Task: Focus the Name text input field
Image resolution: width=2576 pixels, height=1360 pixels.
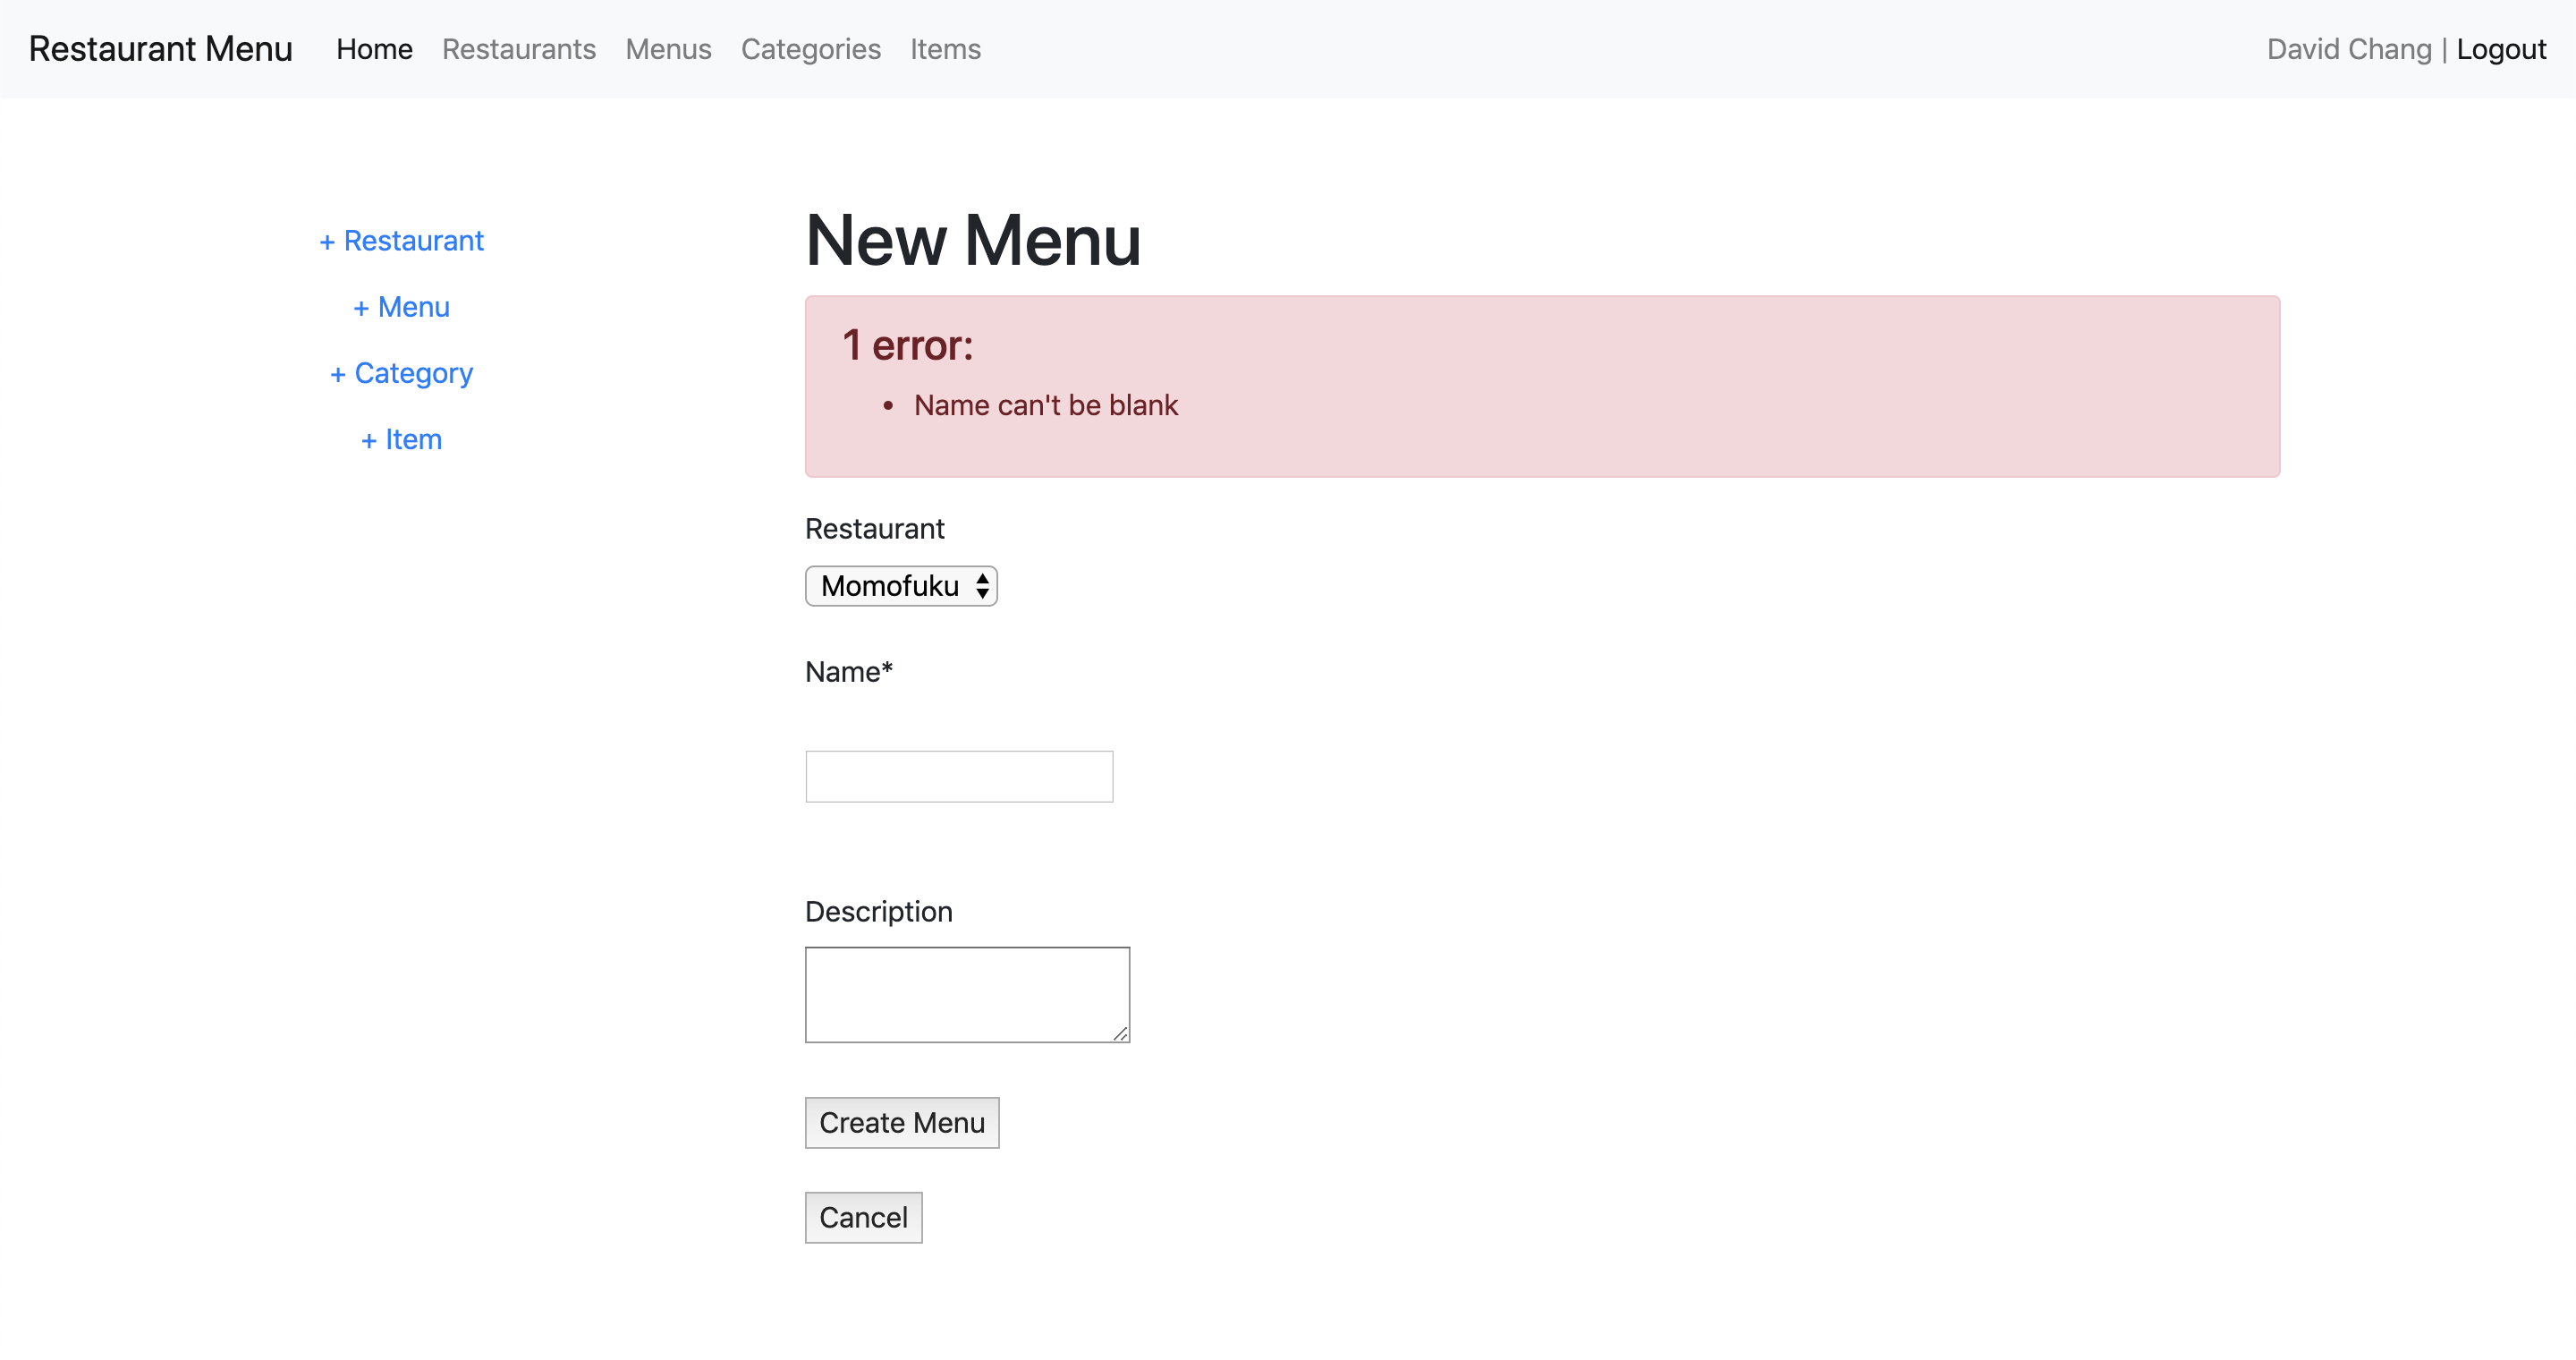Action: point(958,776)
